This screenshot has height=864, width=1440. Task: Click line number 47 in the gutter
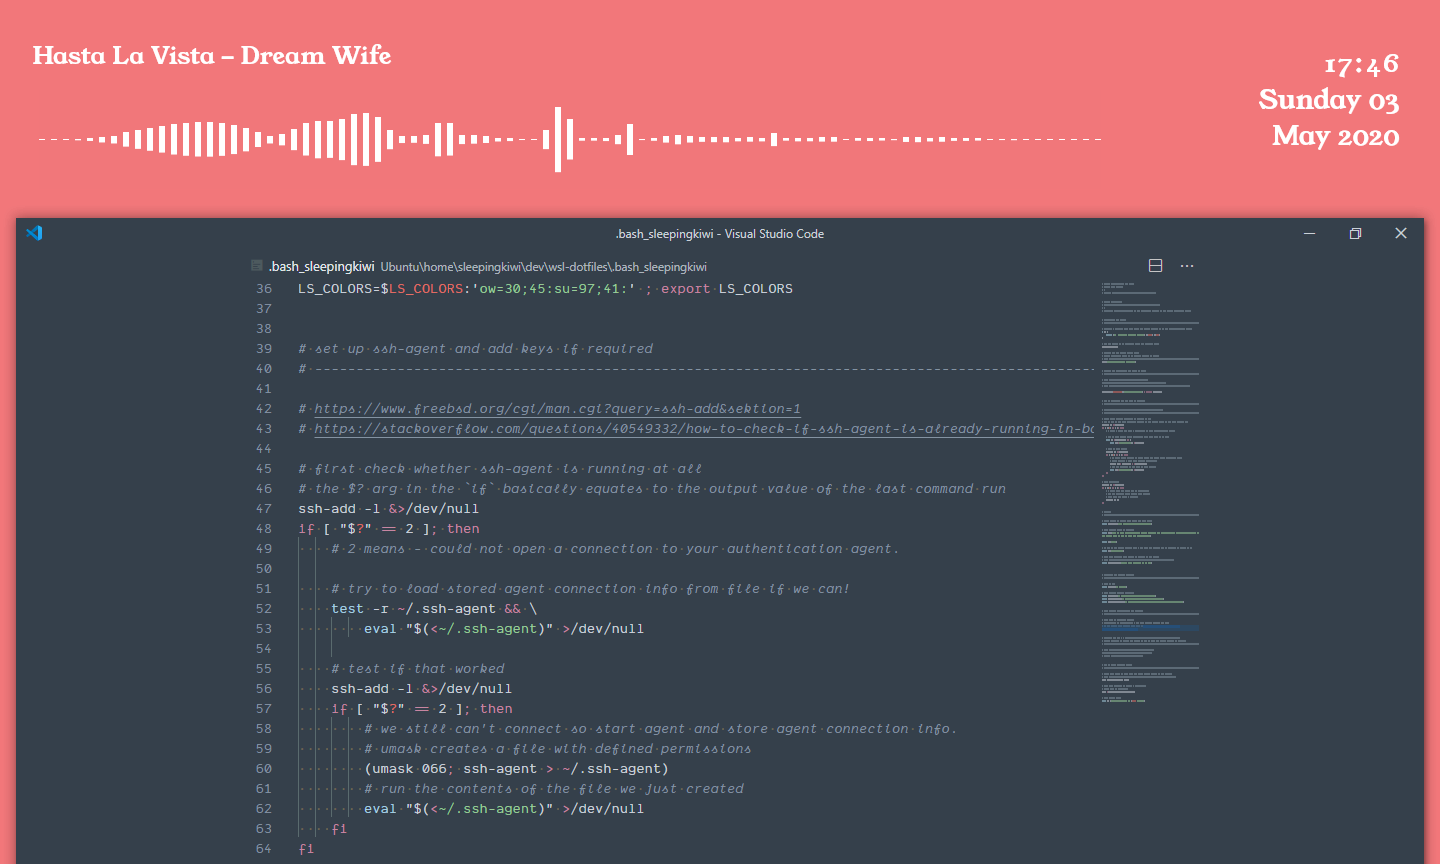click(x=264, y=509)
